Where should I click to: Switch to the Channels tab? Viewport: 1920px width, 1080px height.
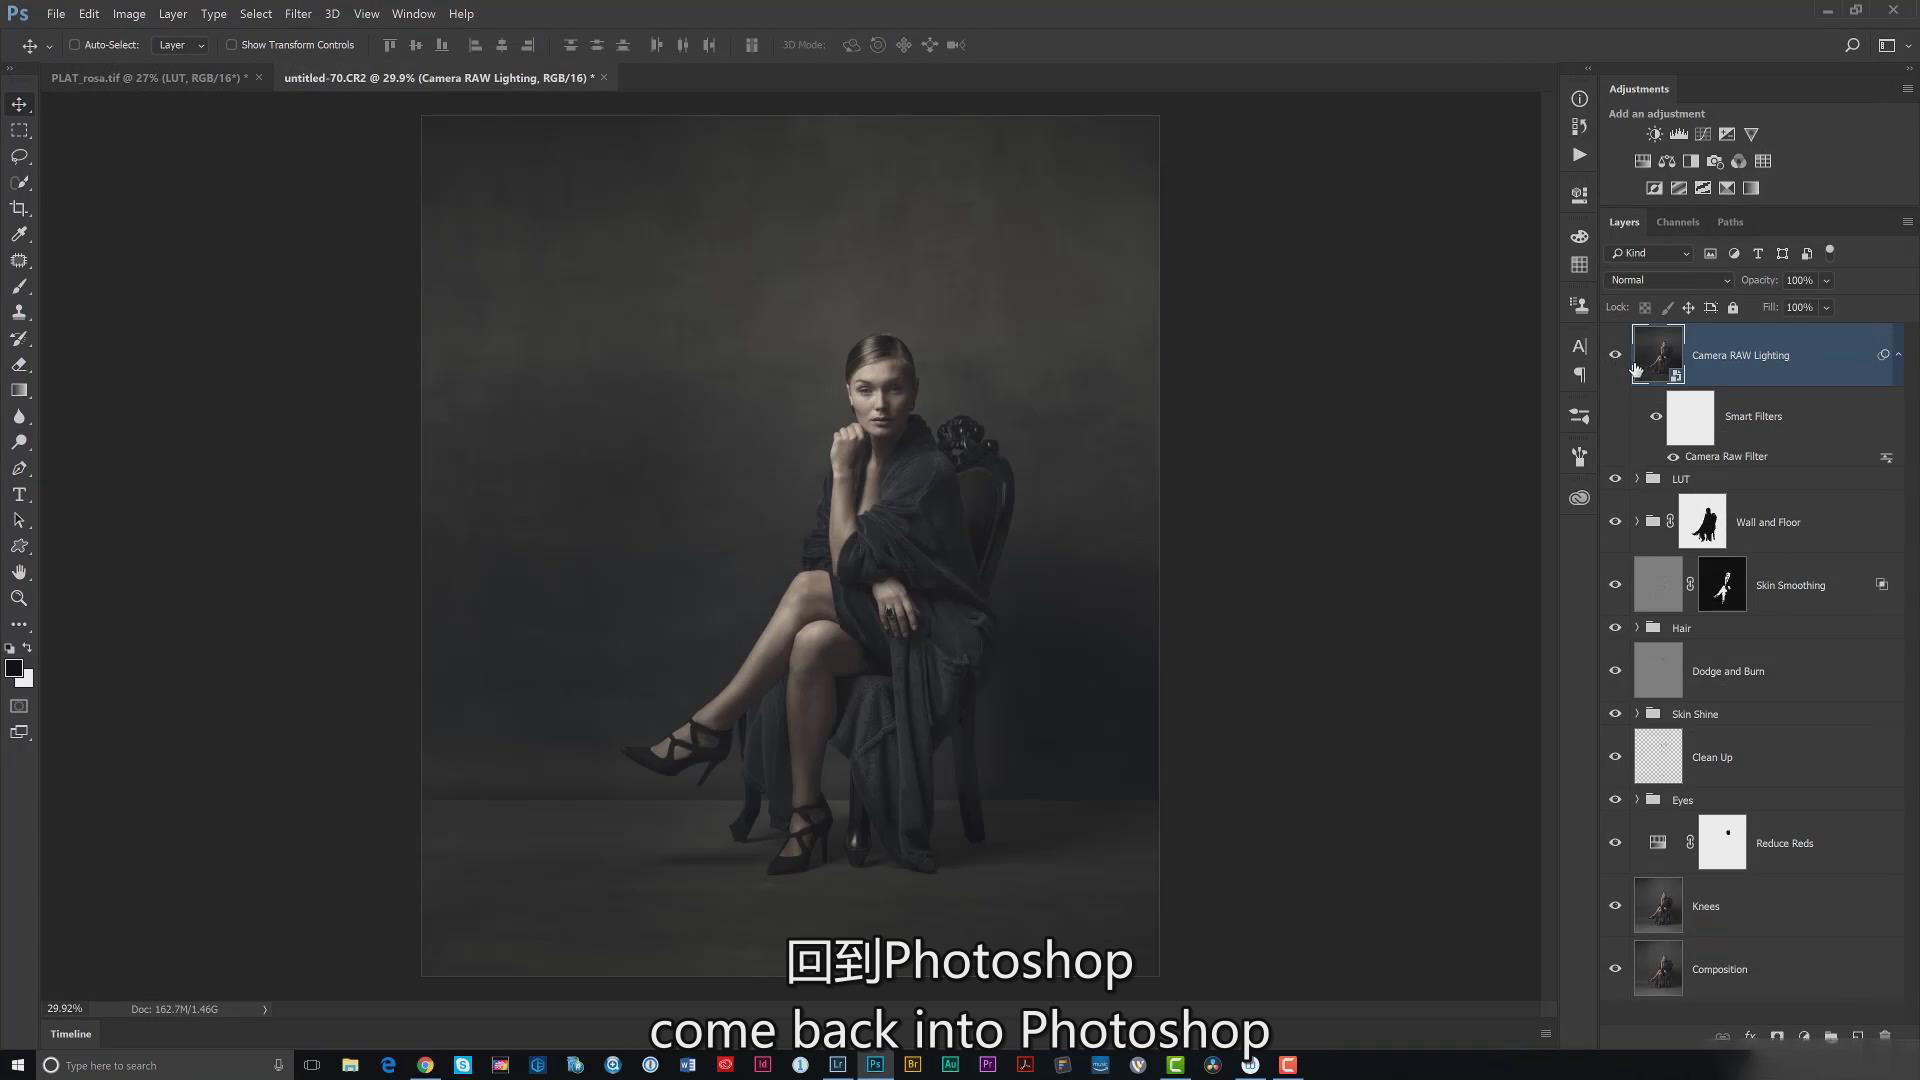(1677, 222)
